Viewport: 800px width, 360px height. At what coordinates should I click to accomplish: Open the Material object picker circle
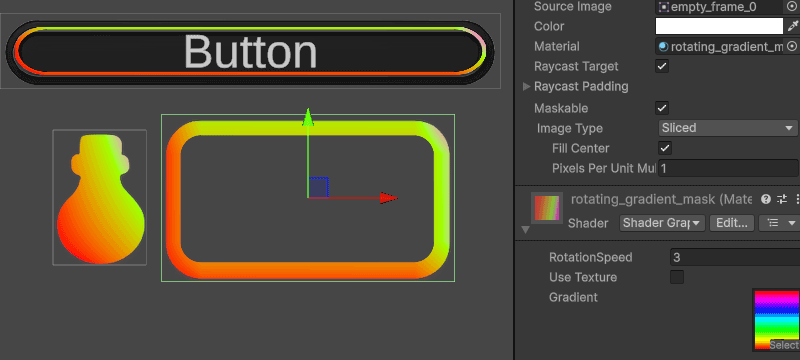[x=792, y=46]
